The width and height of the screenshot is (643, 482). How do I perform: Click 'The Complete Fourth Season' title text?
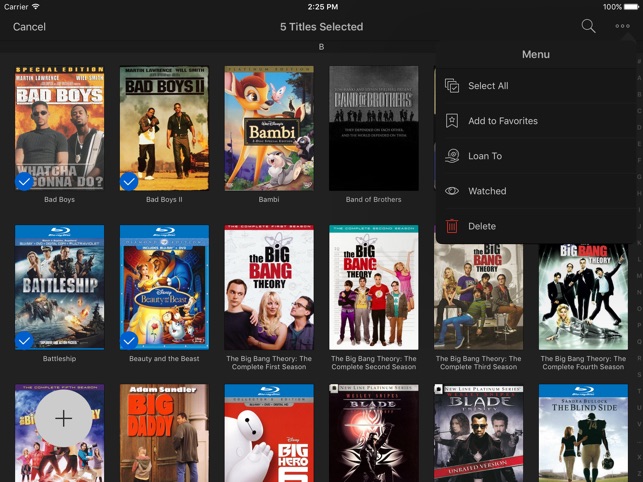pos(583,363)
